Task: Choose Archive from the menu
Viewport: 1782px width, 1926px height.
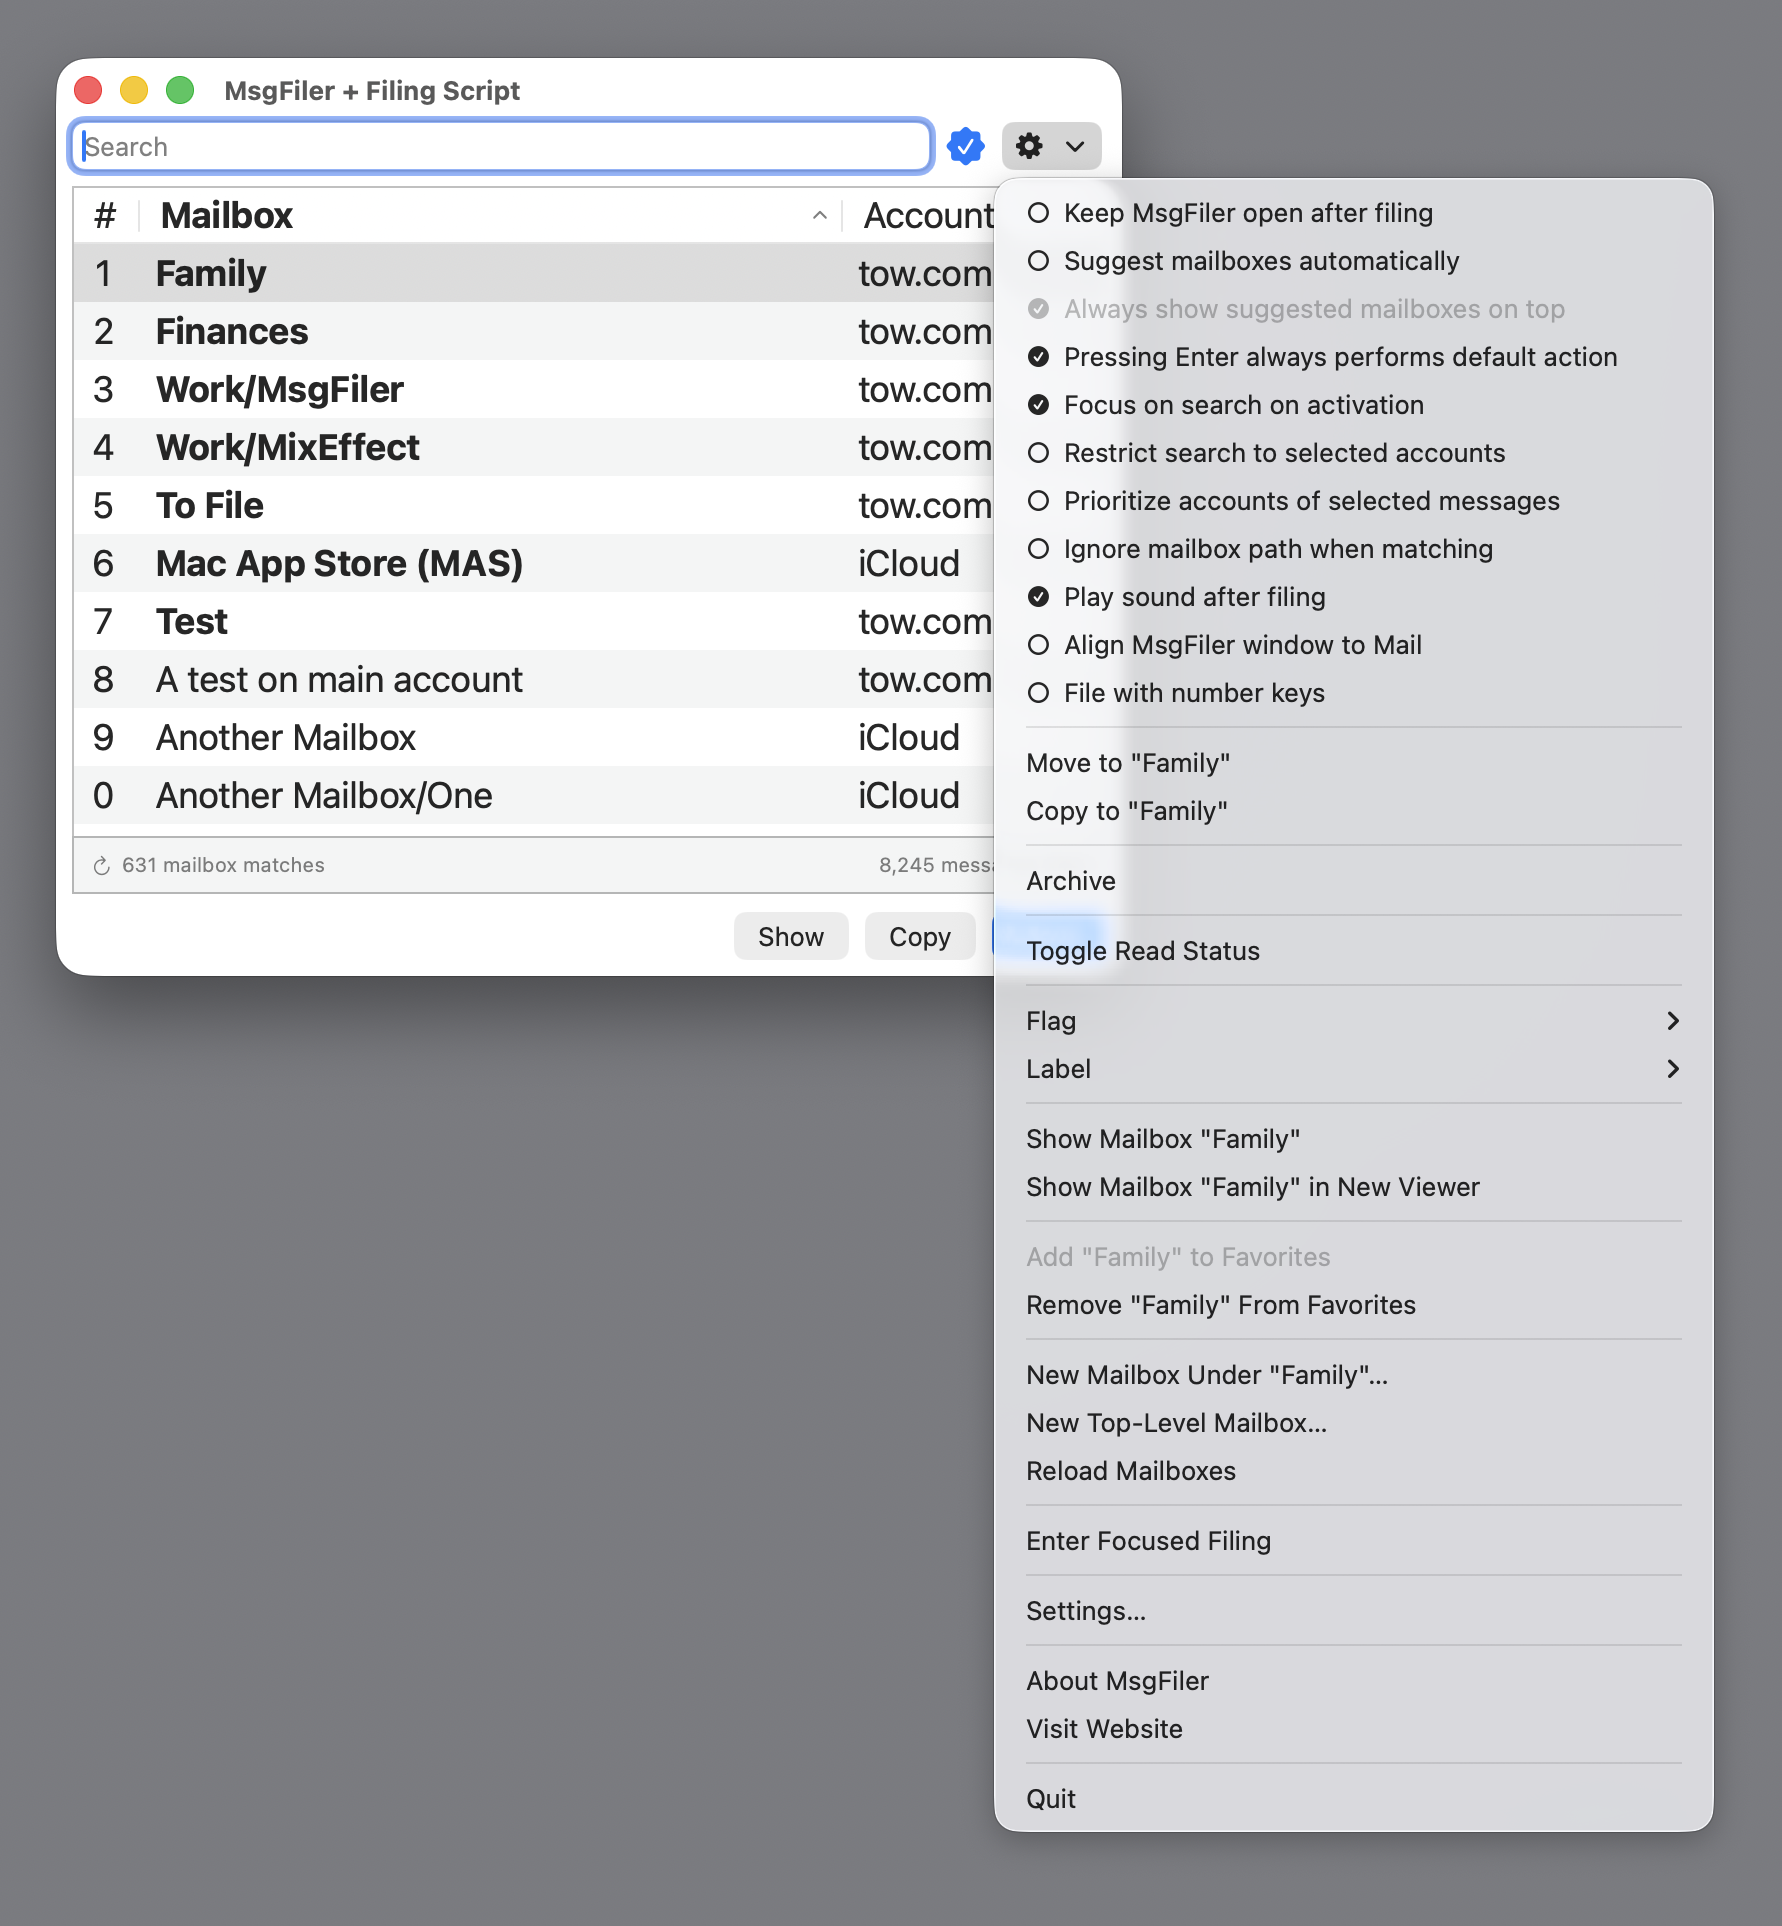Action: (x=1070, y=881)
